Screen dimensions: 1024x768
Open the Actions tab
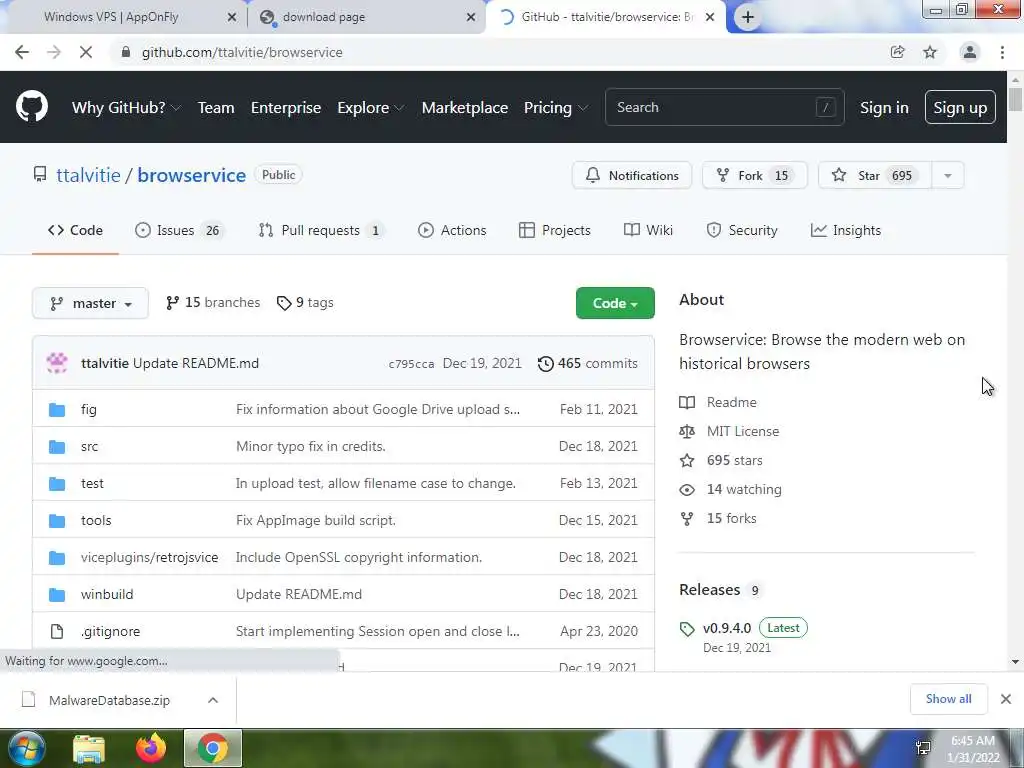point(452,231)
